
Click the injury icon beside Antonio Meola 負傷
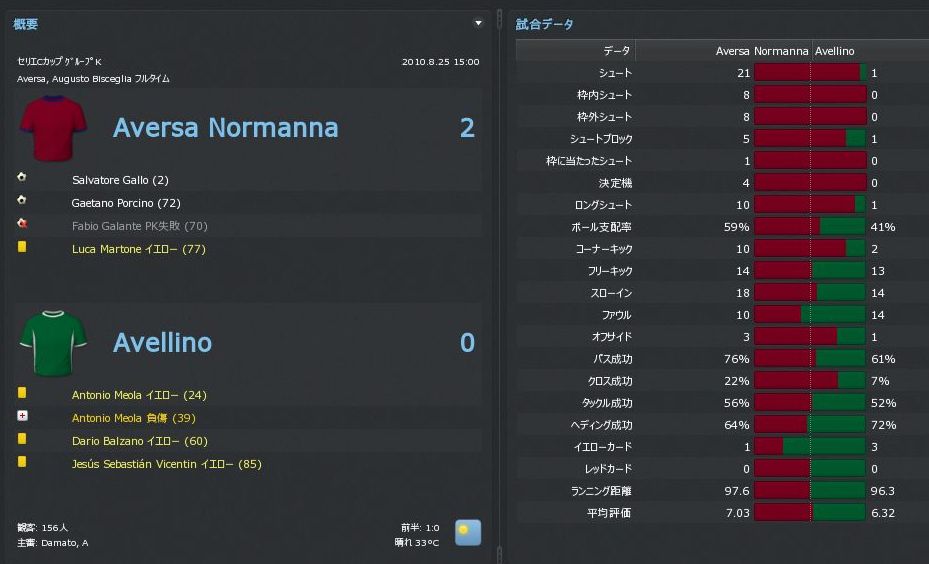pos(22,417)
